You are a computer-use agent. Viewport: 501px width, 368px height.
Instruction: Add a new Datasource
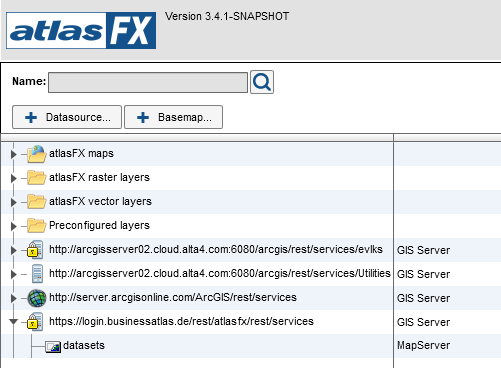tap(67, 117)
